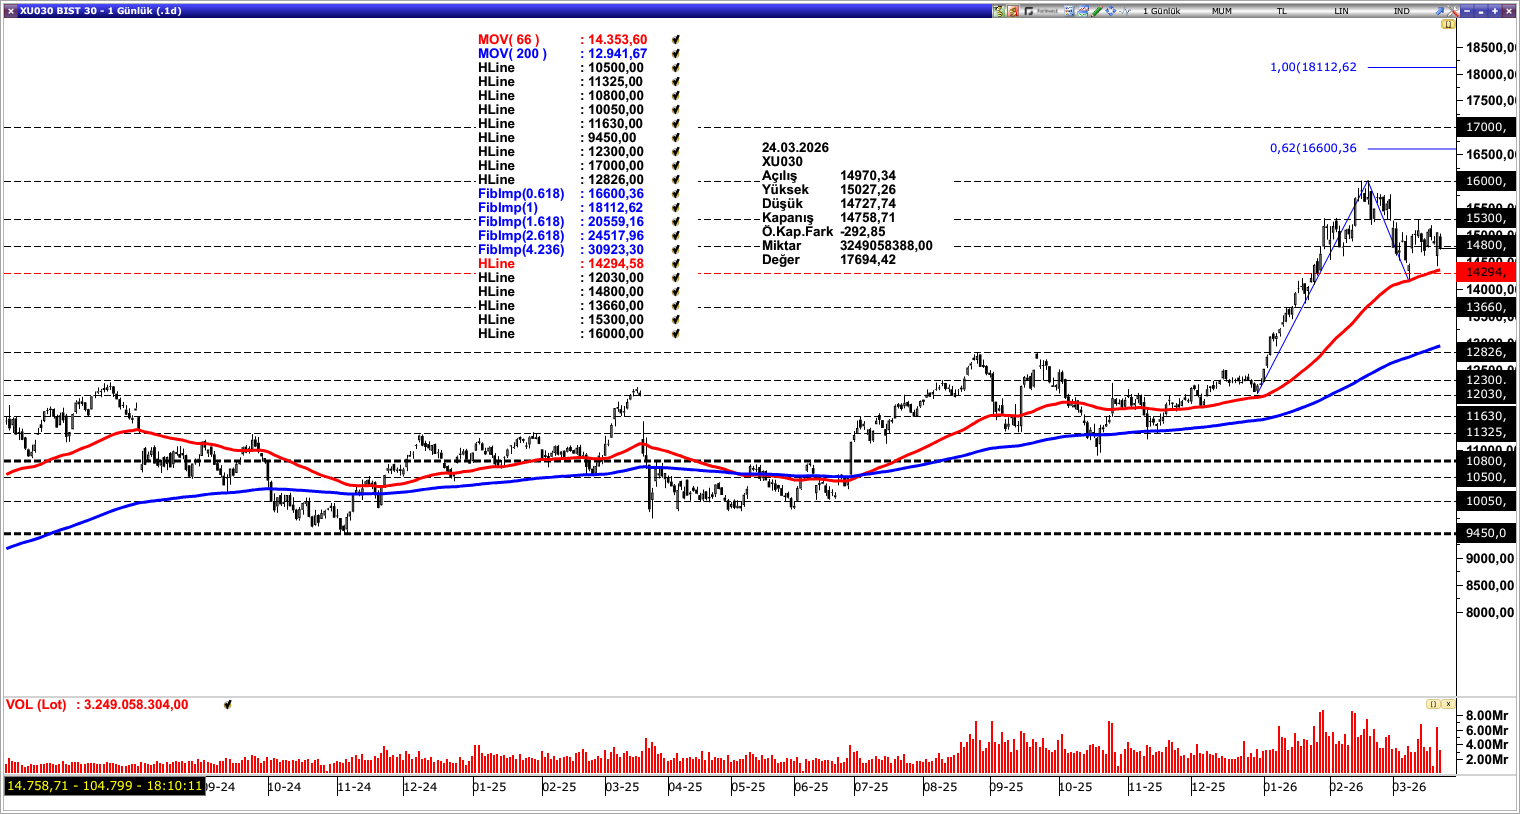This screenshot has height=814, width=1520.
Task: Click the blue diamond drawing icon
Action: point(1110,10)
